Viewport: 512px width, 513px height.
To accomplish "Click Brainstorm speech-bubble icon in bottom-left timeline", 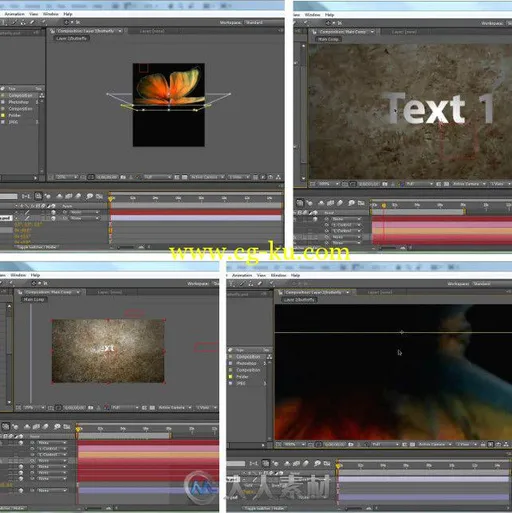I will [57, 427].
